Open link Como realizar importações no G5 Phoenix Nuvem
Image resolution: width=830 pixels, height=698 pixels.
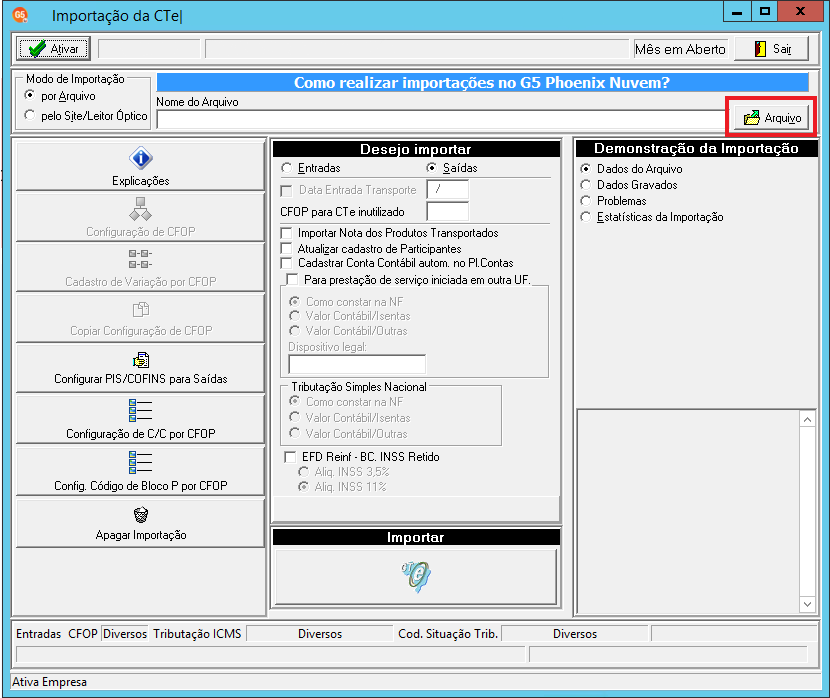(482, 83)
